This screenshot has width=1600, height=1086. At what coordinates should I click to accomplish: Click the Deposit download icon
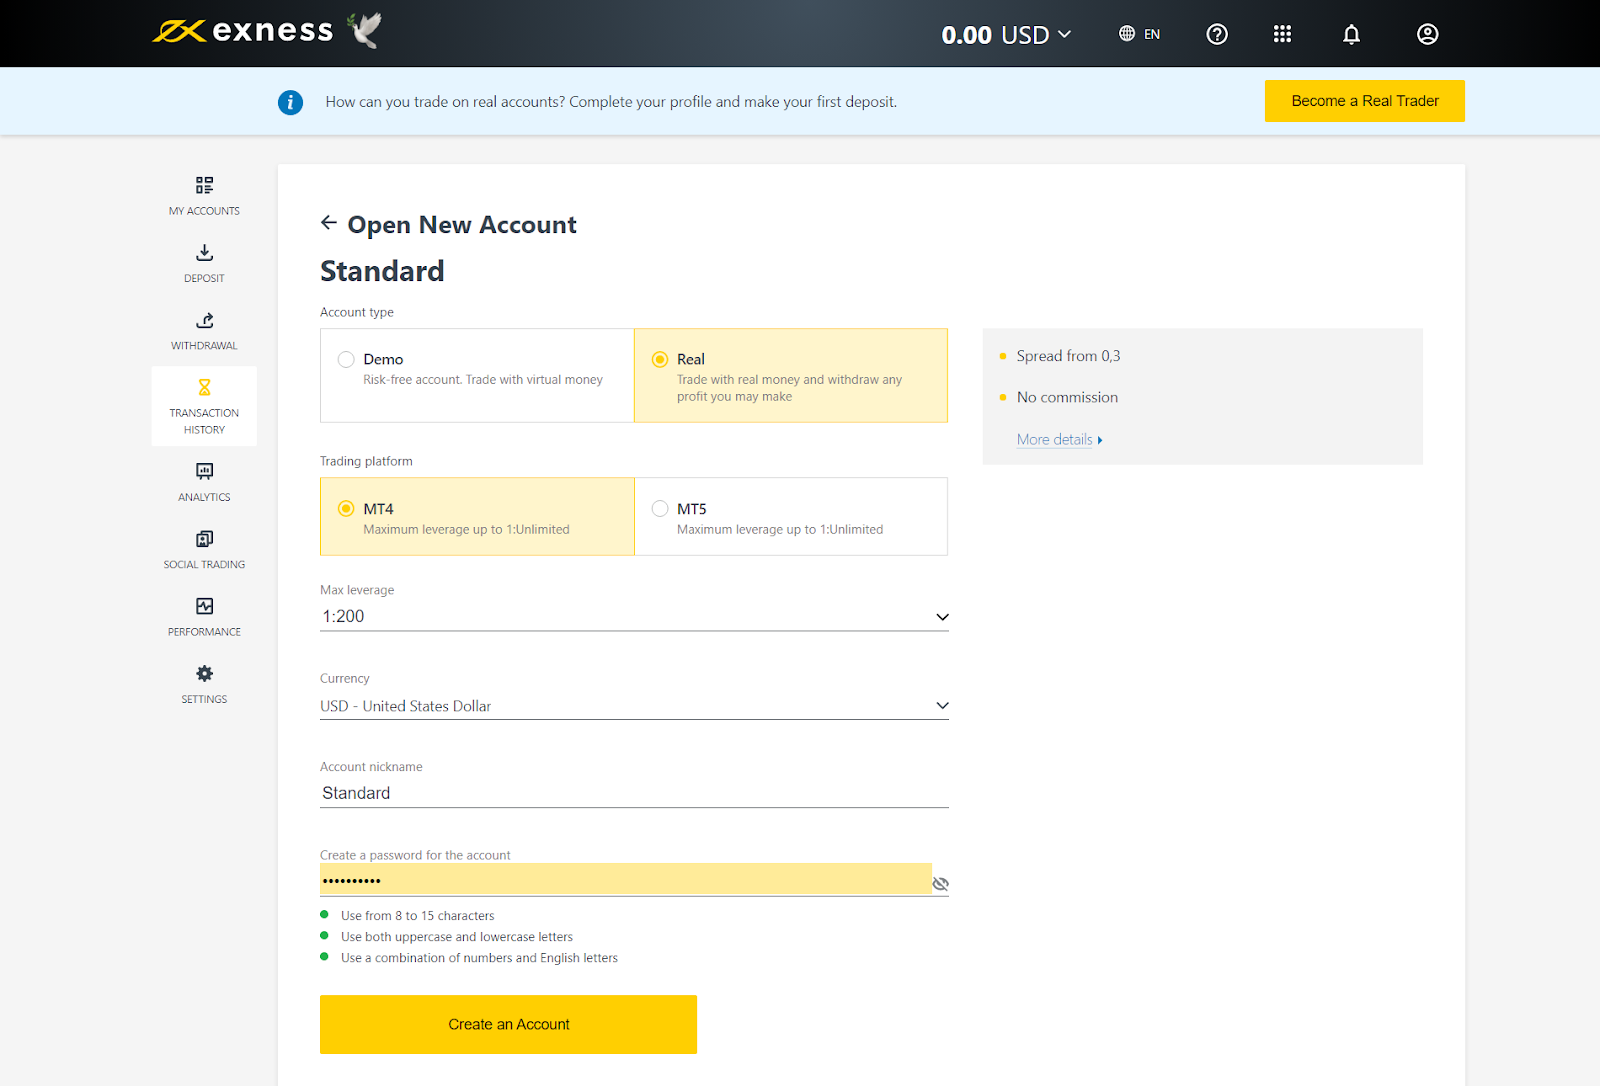(204, 252)
